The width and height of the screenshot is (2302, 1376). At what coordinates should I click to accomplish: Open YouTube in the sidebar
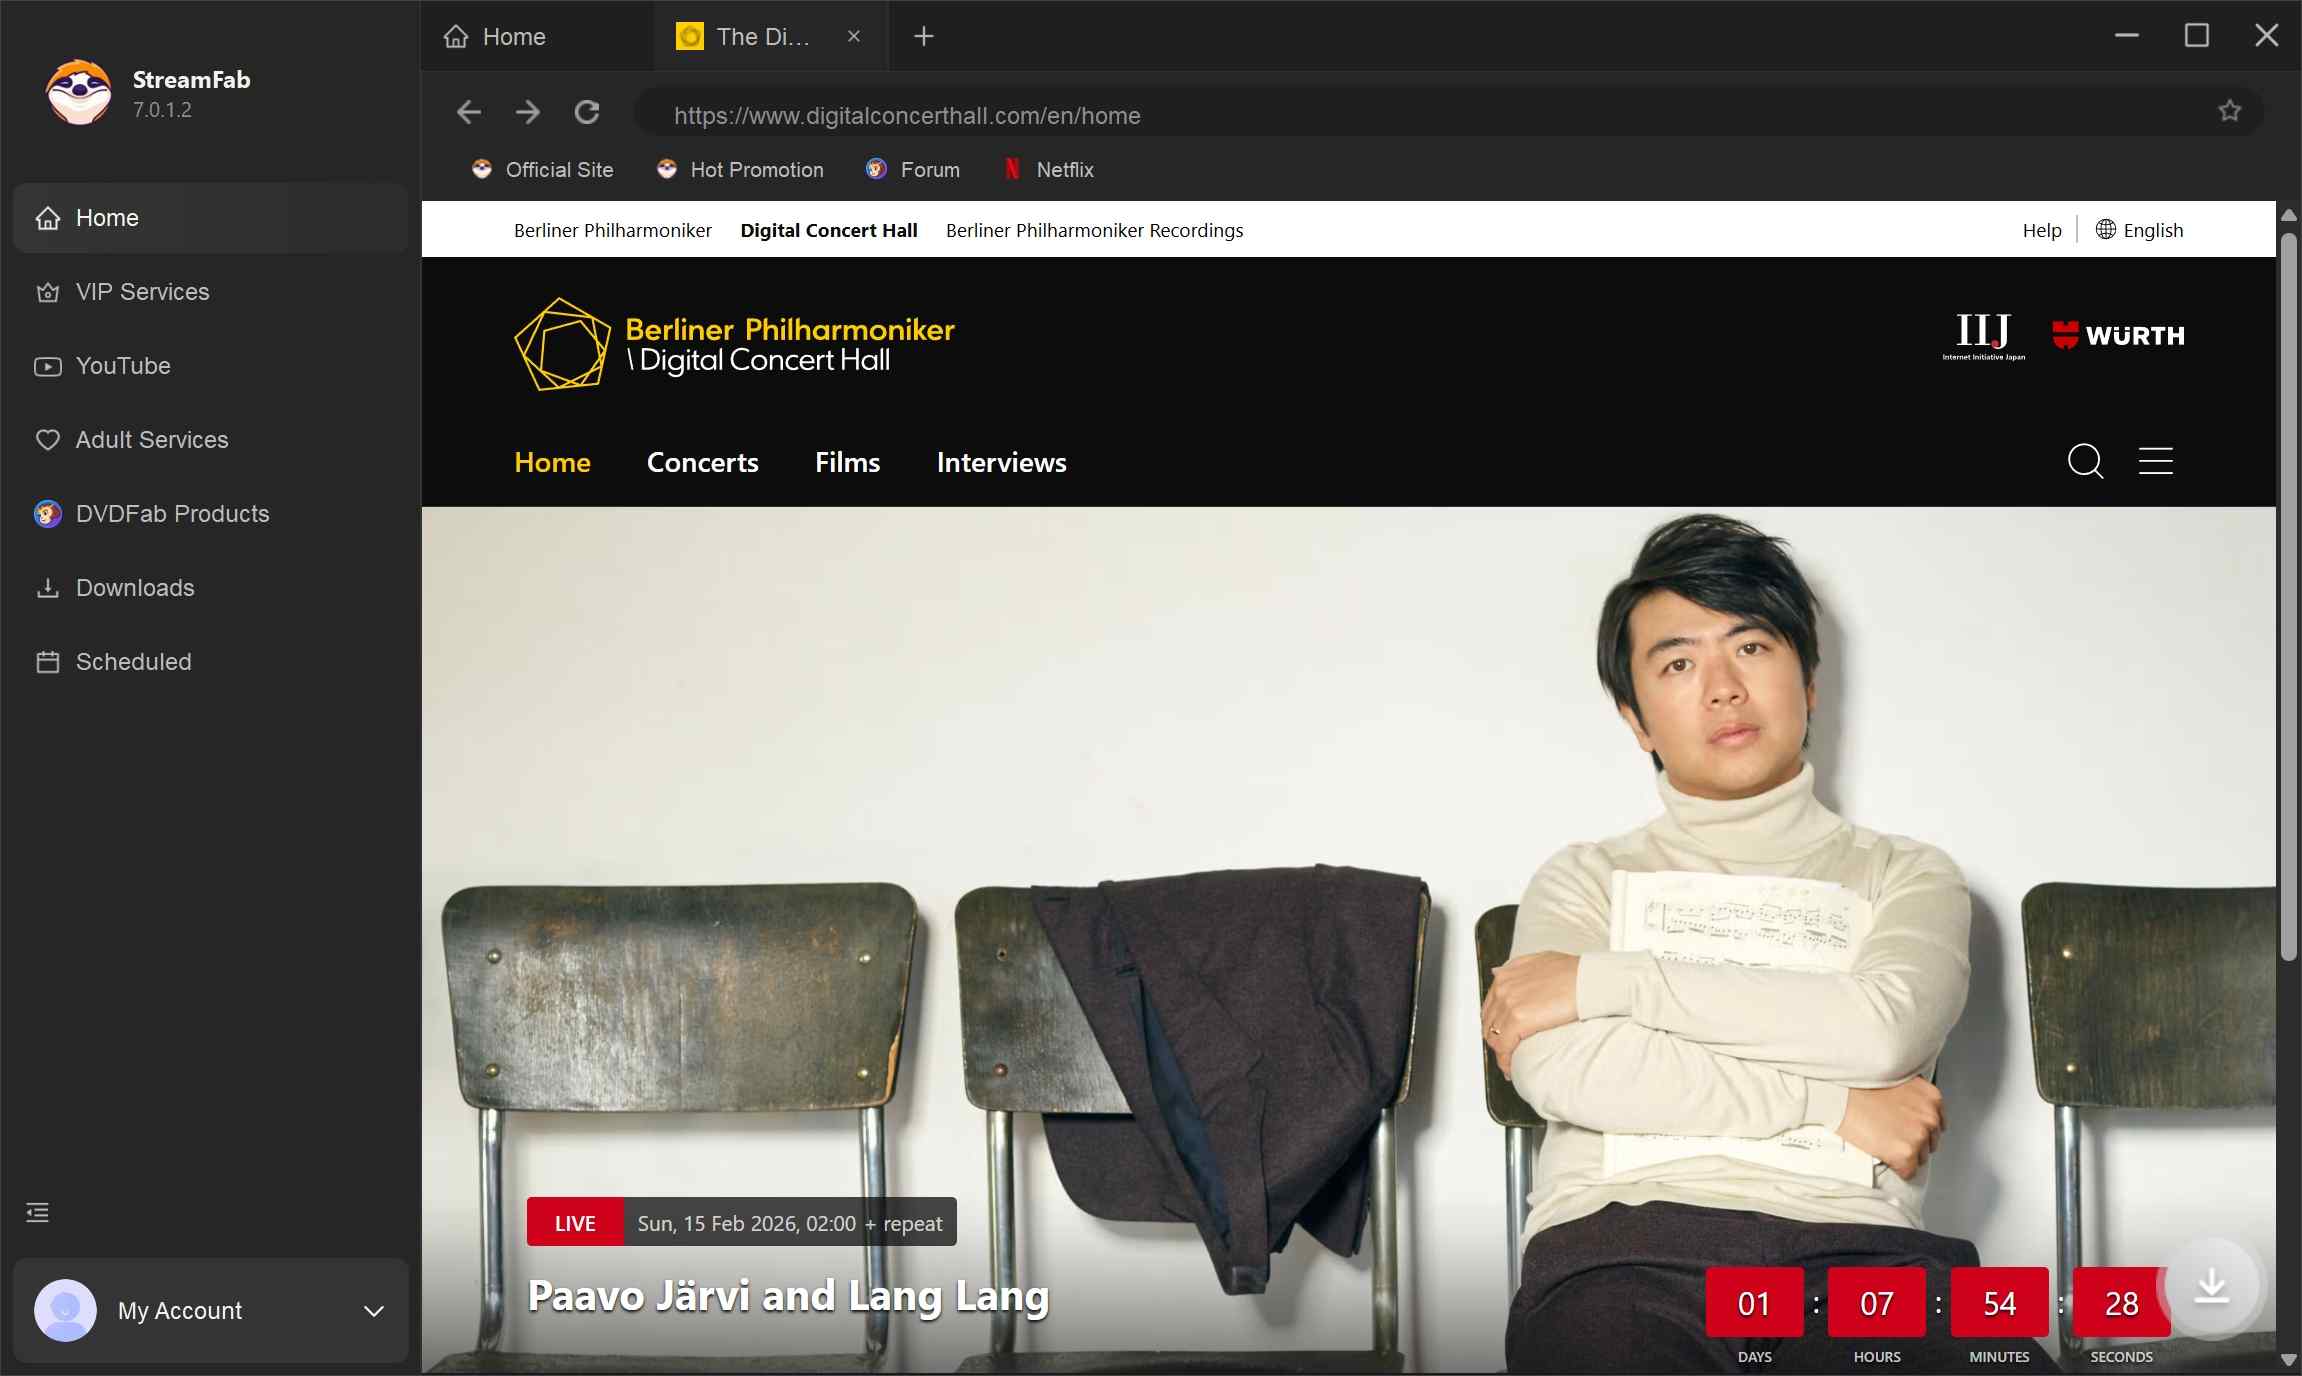123,366
